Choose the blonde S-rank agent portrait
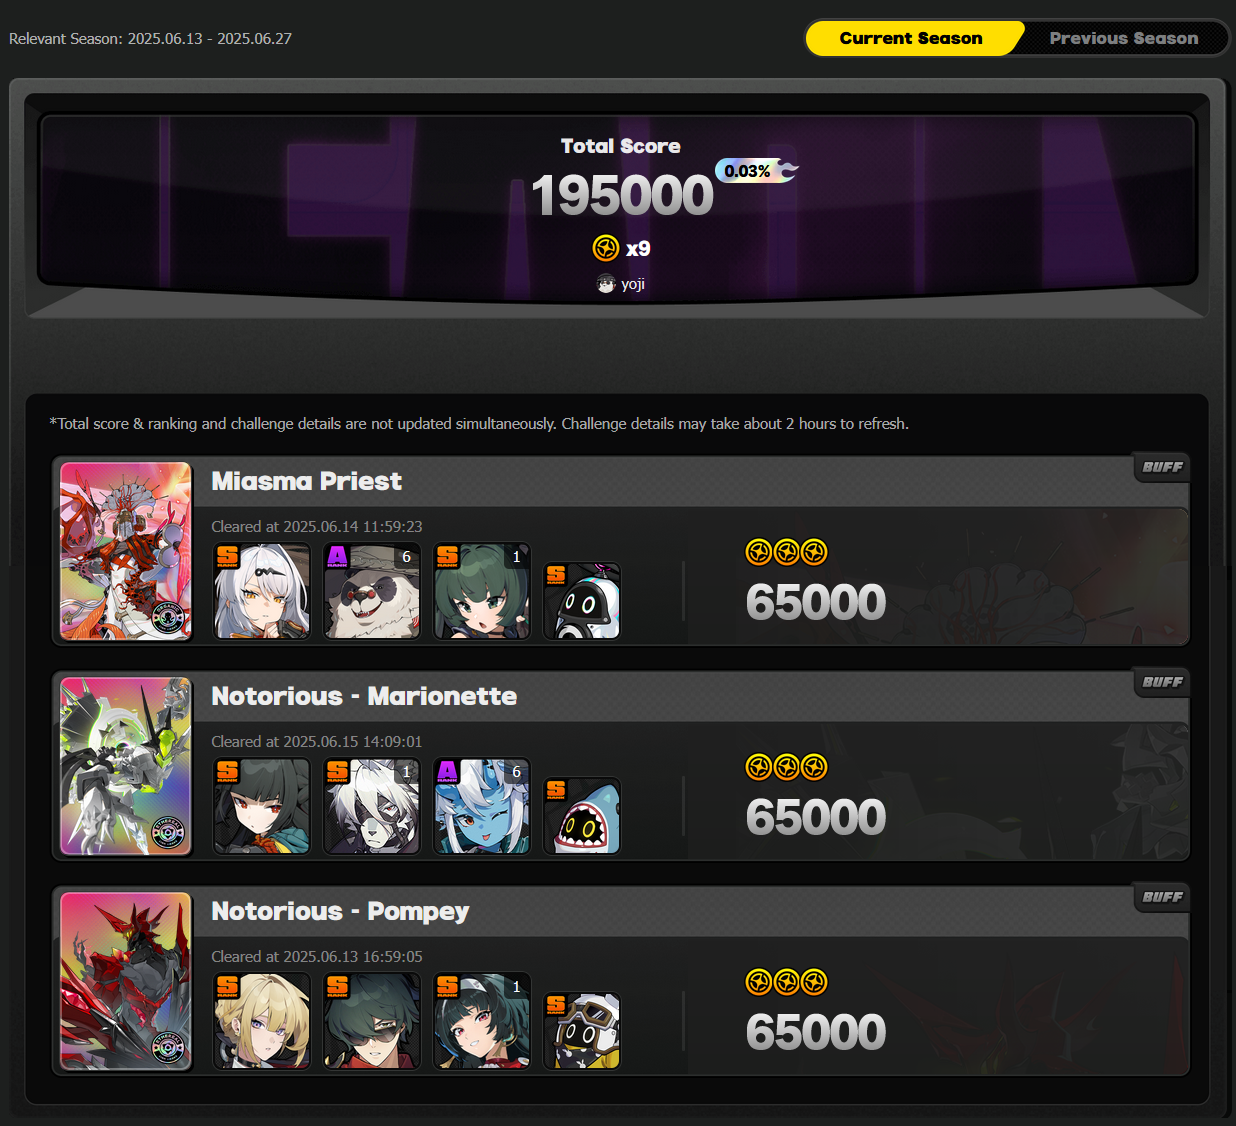The width and height of the screenshot is (1236, 1126). 262,1021
